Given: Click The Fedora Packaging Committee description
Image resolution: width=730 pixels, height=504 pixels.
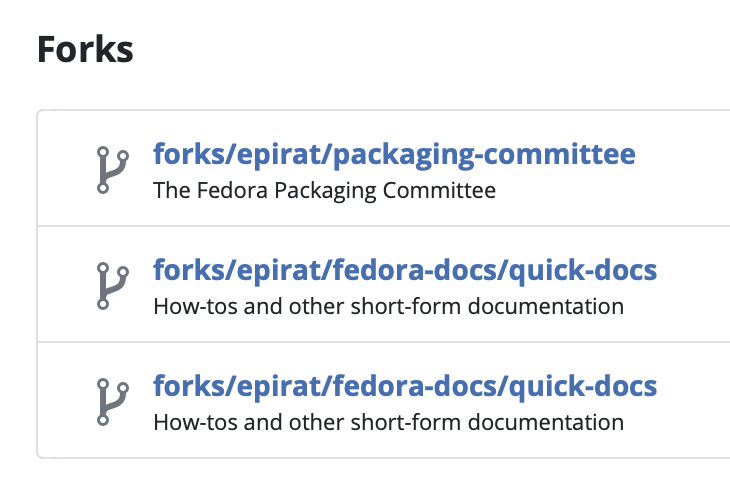Looking at the screenshot, I should point(324,191).
